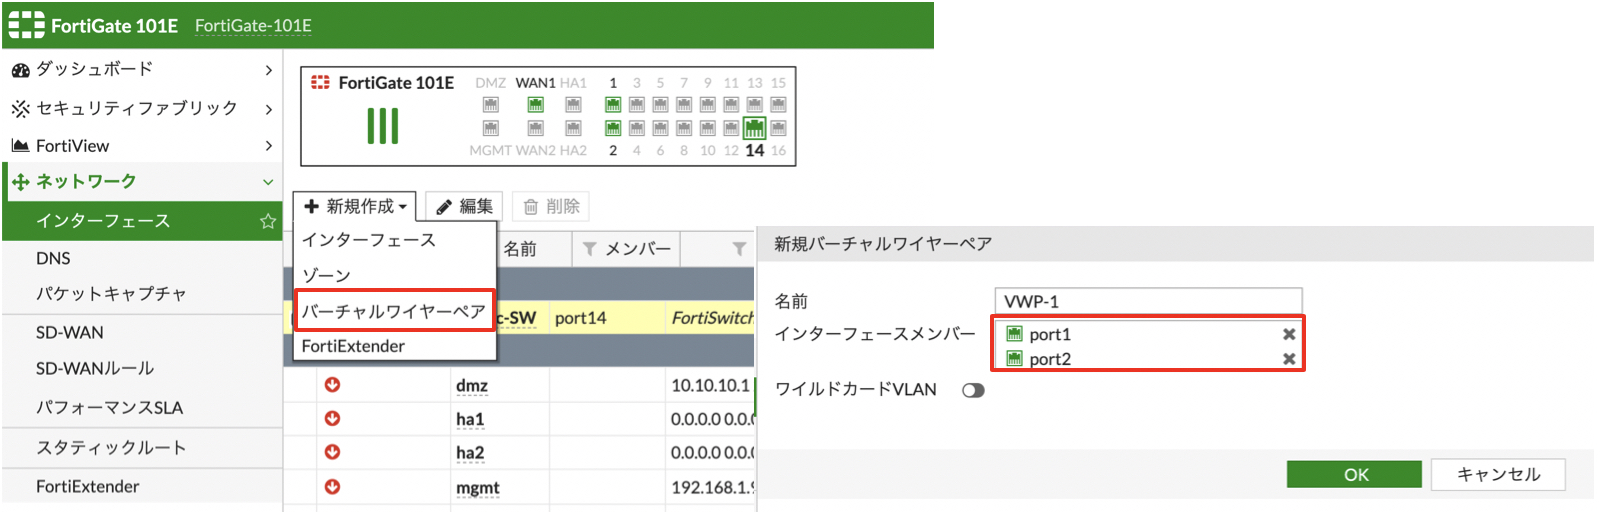Open パフォーマンスSLA page
Image resolution: width=1604 pixels, height=512 pixels.
(x=110, y=407)
